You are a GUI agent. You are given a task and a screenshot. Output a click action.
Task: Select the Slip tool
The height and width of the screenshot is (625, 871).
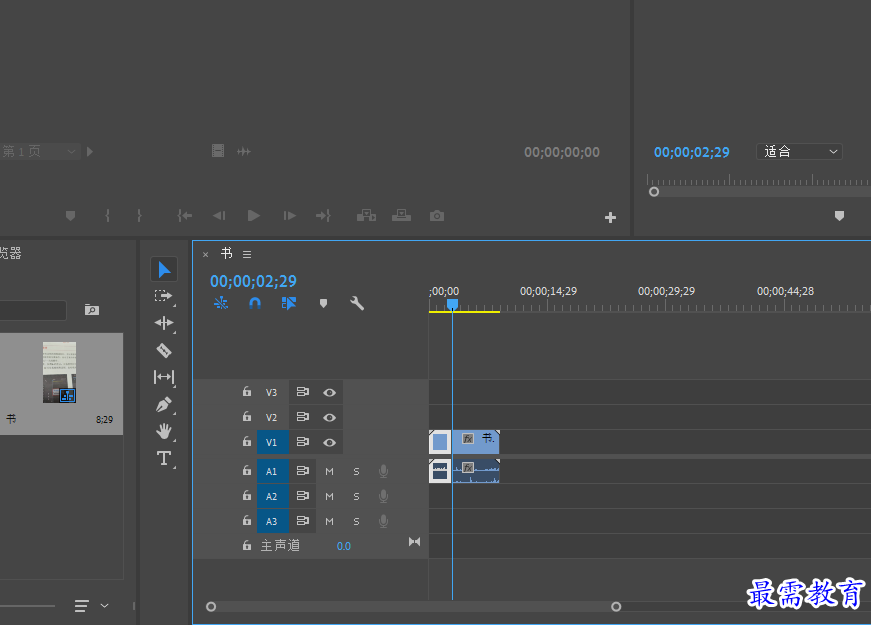coord(164,377)
